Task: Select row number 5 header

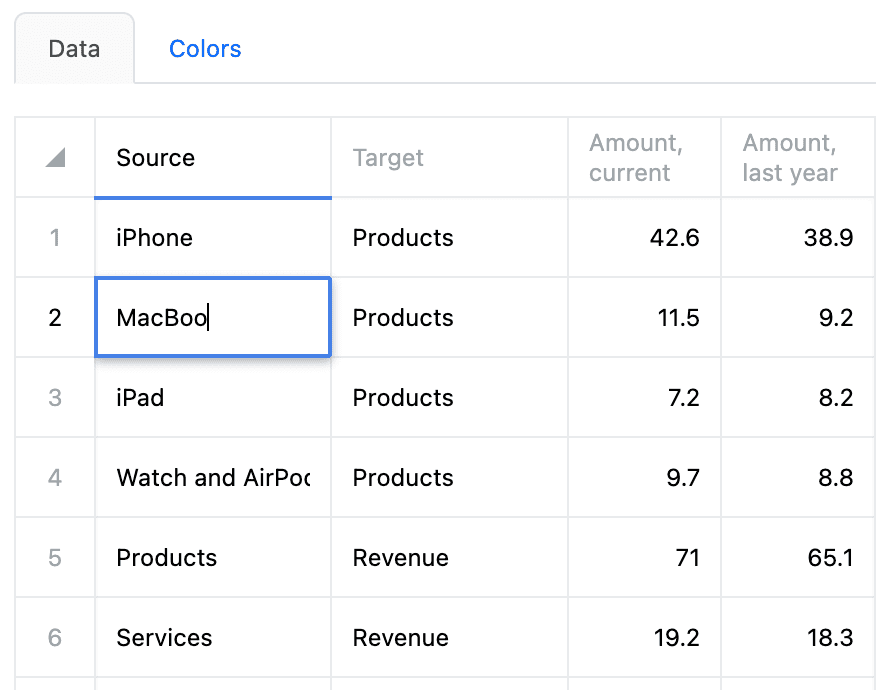Action: pos(55,558)
